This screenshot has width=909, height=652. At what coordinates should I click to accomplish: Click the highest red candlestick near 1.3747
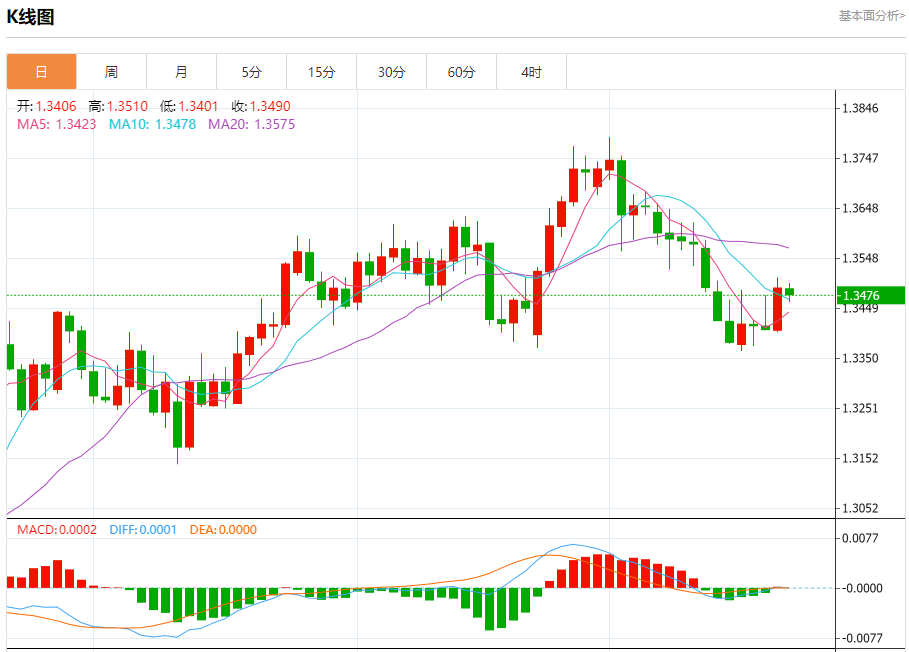[609, 165]
